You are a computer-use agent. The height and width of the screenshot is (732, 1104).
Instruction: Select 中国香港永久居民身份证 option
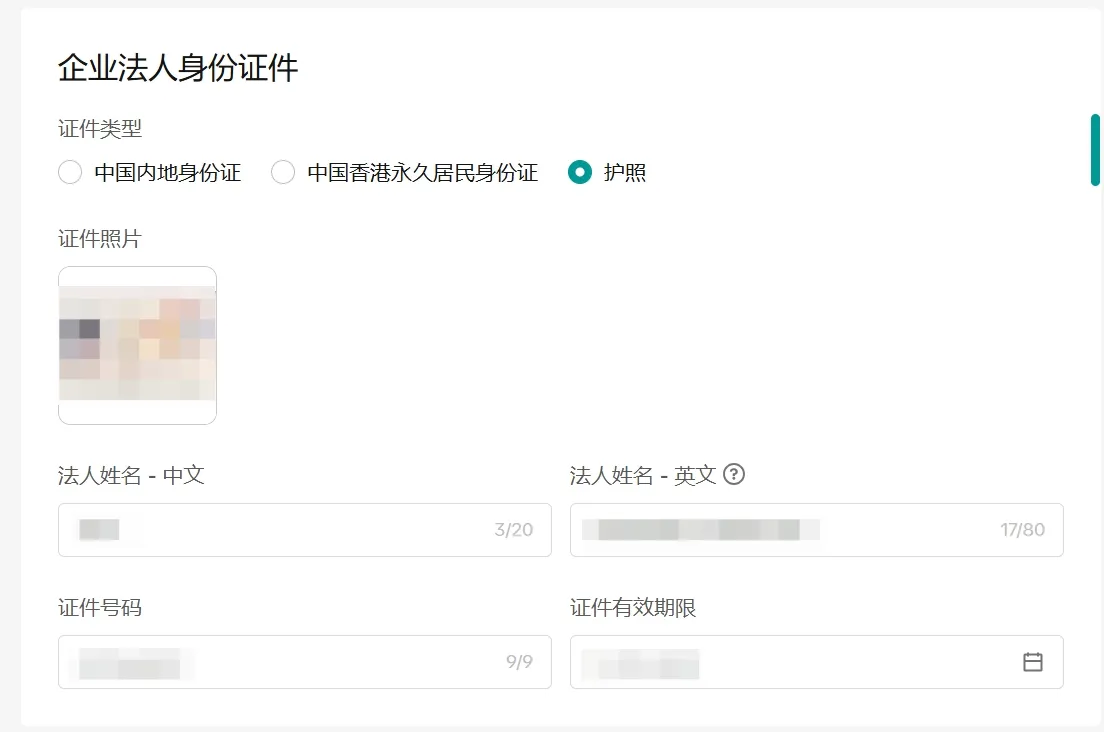click(x=282, y=172)
